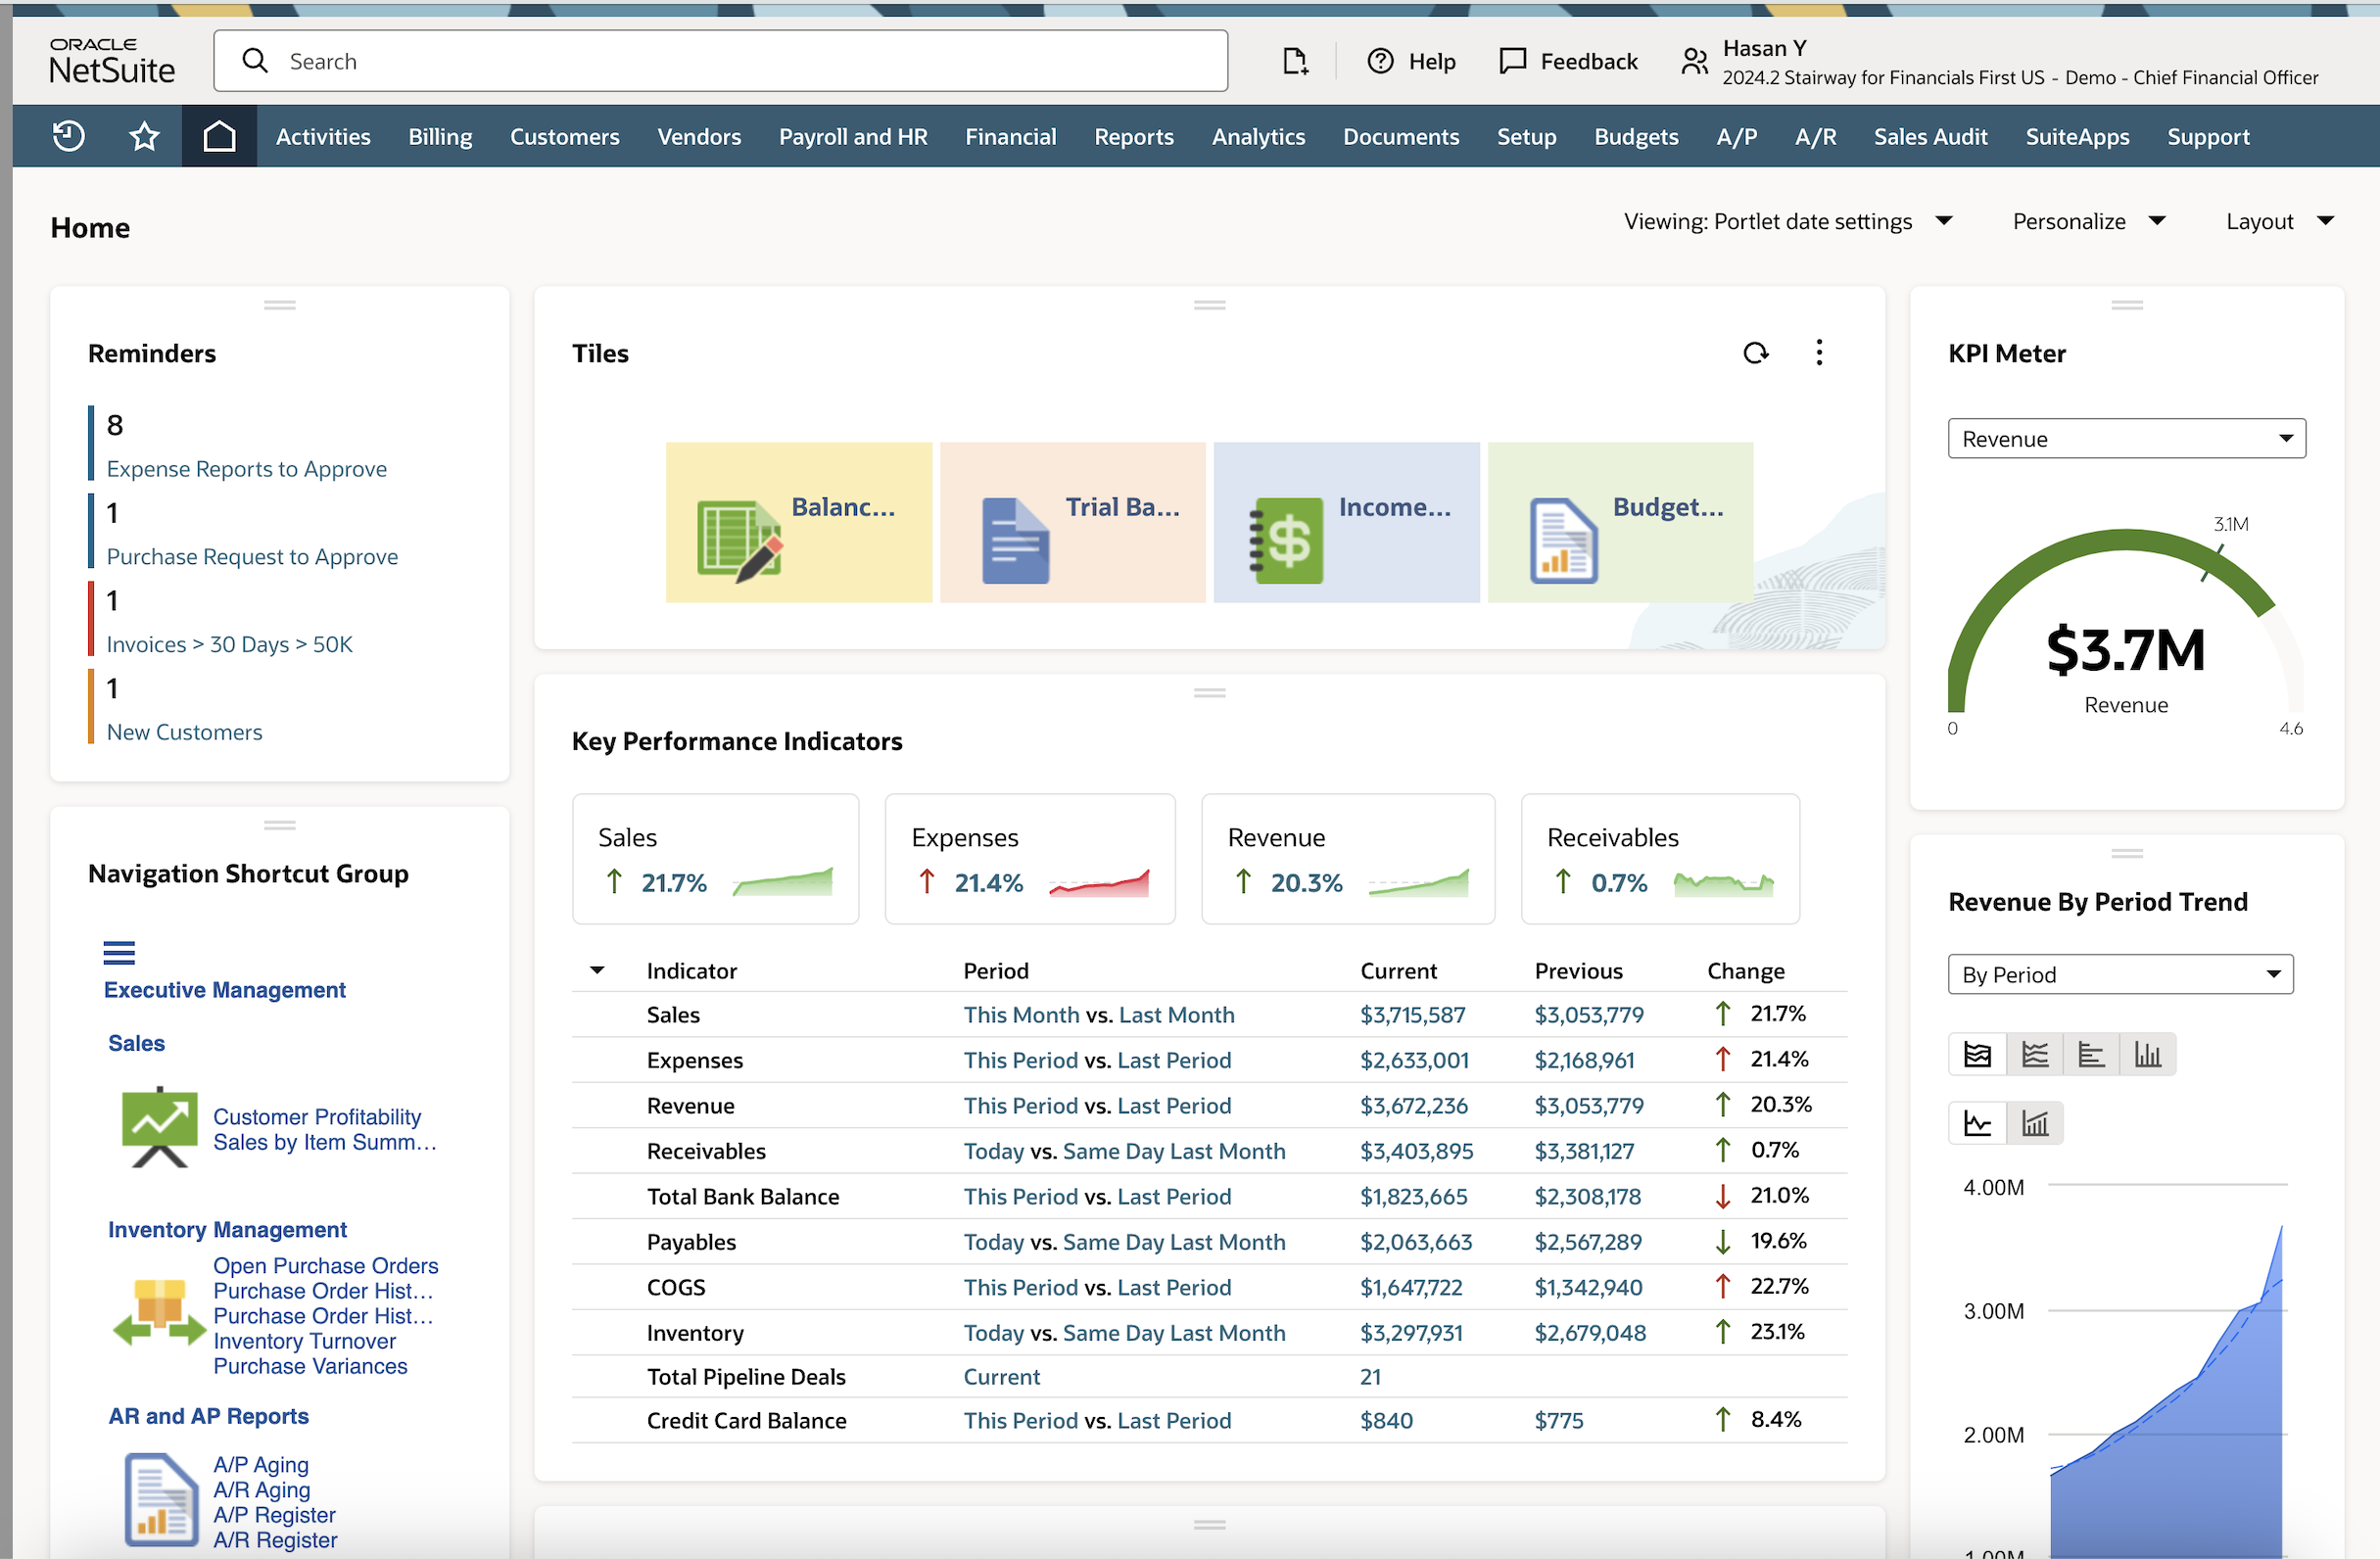Open the Budget tile
This screenshot has width=2380, height=1559.
[1620, 522]
